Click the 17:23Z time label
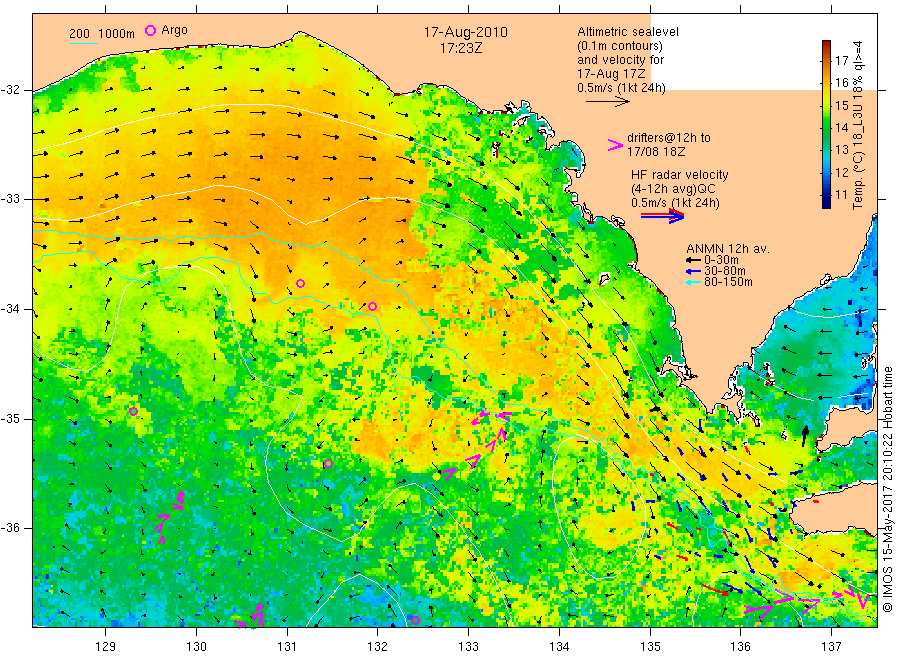The height and width of the screenshot is (660, 900). (x=461, y=49)
